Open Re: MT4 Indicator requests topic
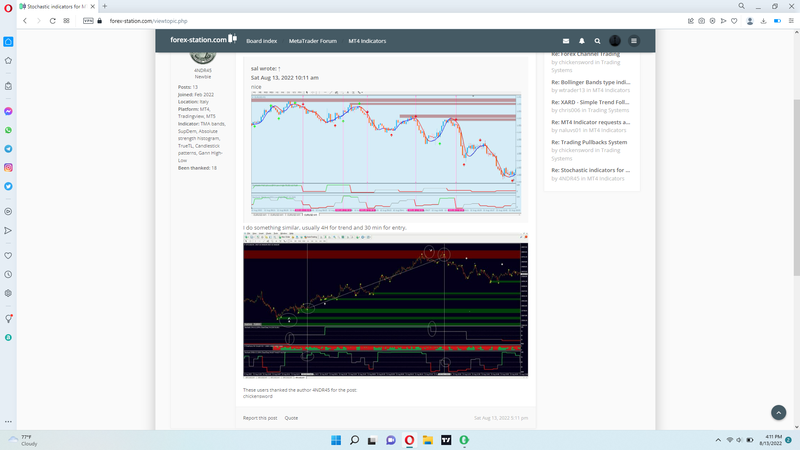 (590, 122)
